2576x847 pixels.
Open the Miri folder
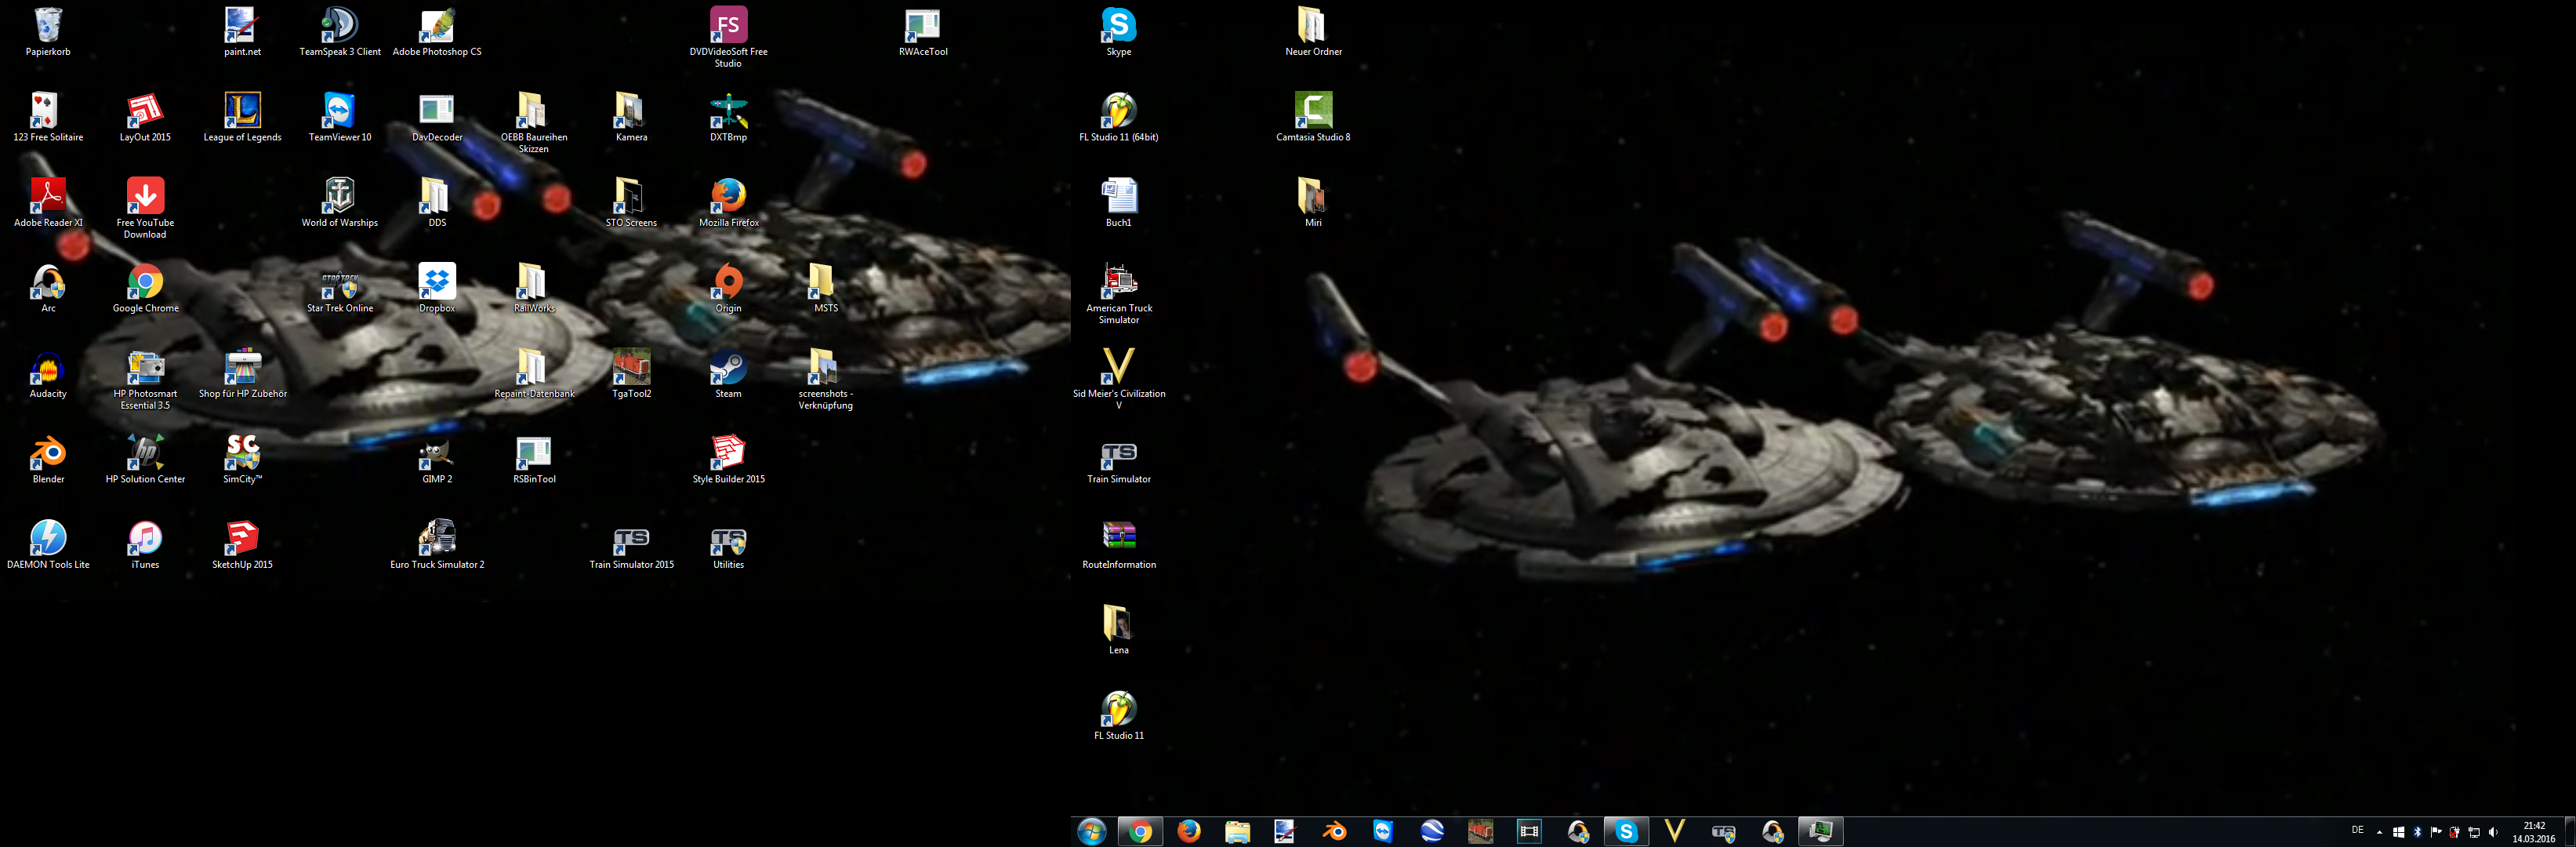pos(1313,203)
